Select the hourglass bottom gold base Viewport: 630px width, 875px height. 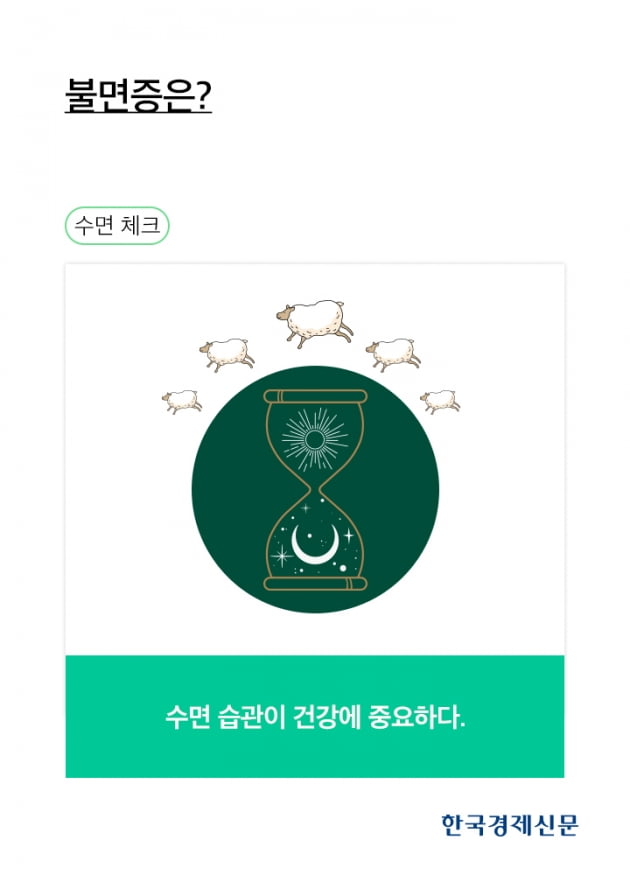[x=315, y=584]
